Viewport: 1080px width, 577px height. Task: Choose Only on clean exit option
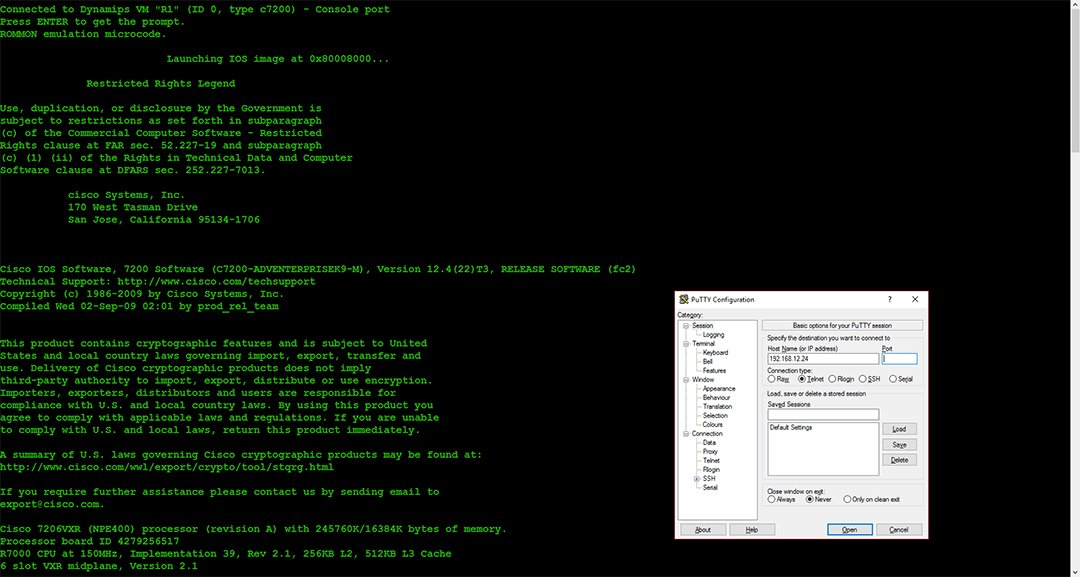coord(847,499)
